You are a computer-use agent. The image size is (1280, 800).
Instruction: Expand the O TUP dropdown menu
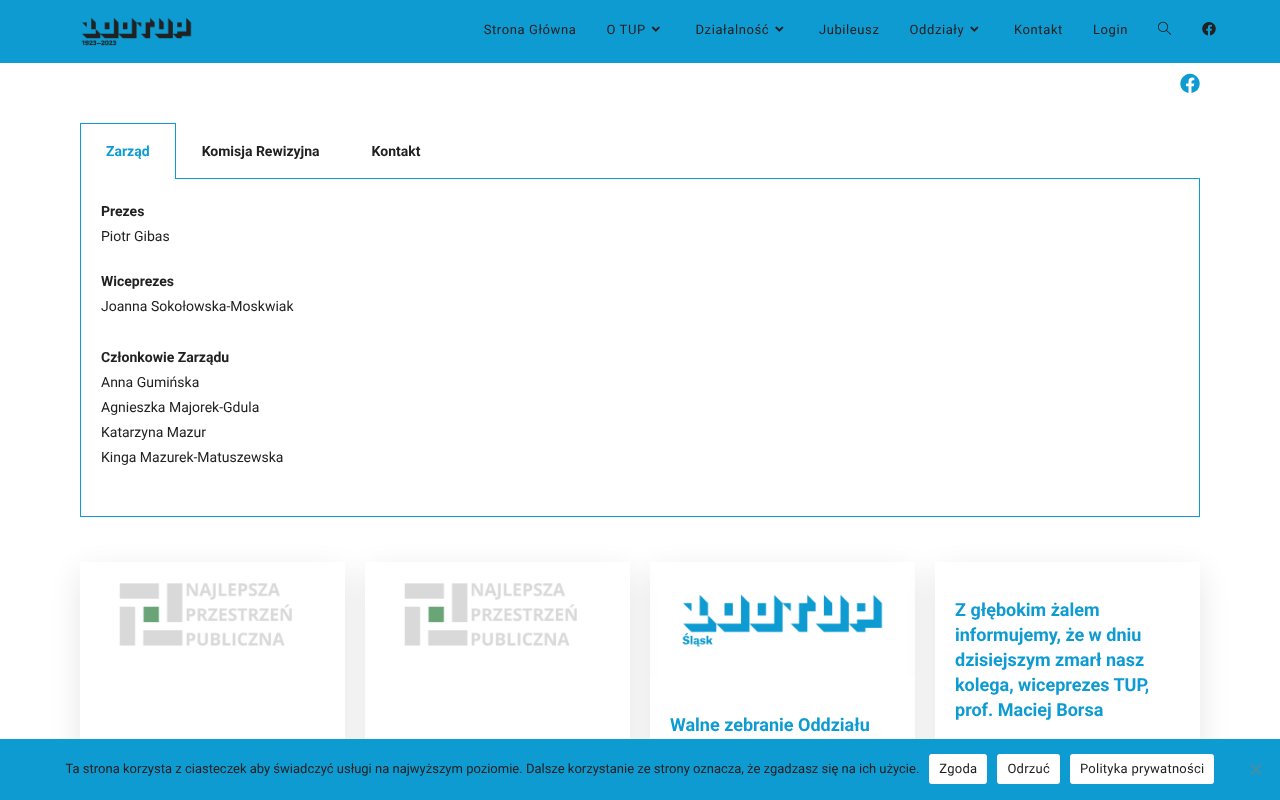(x=633, y=29)
